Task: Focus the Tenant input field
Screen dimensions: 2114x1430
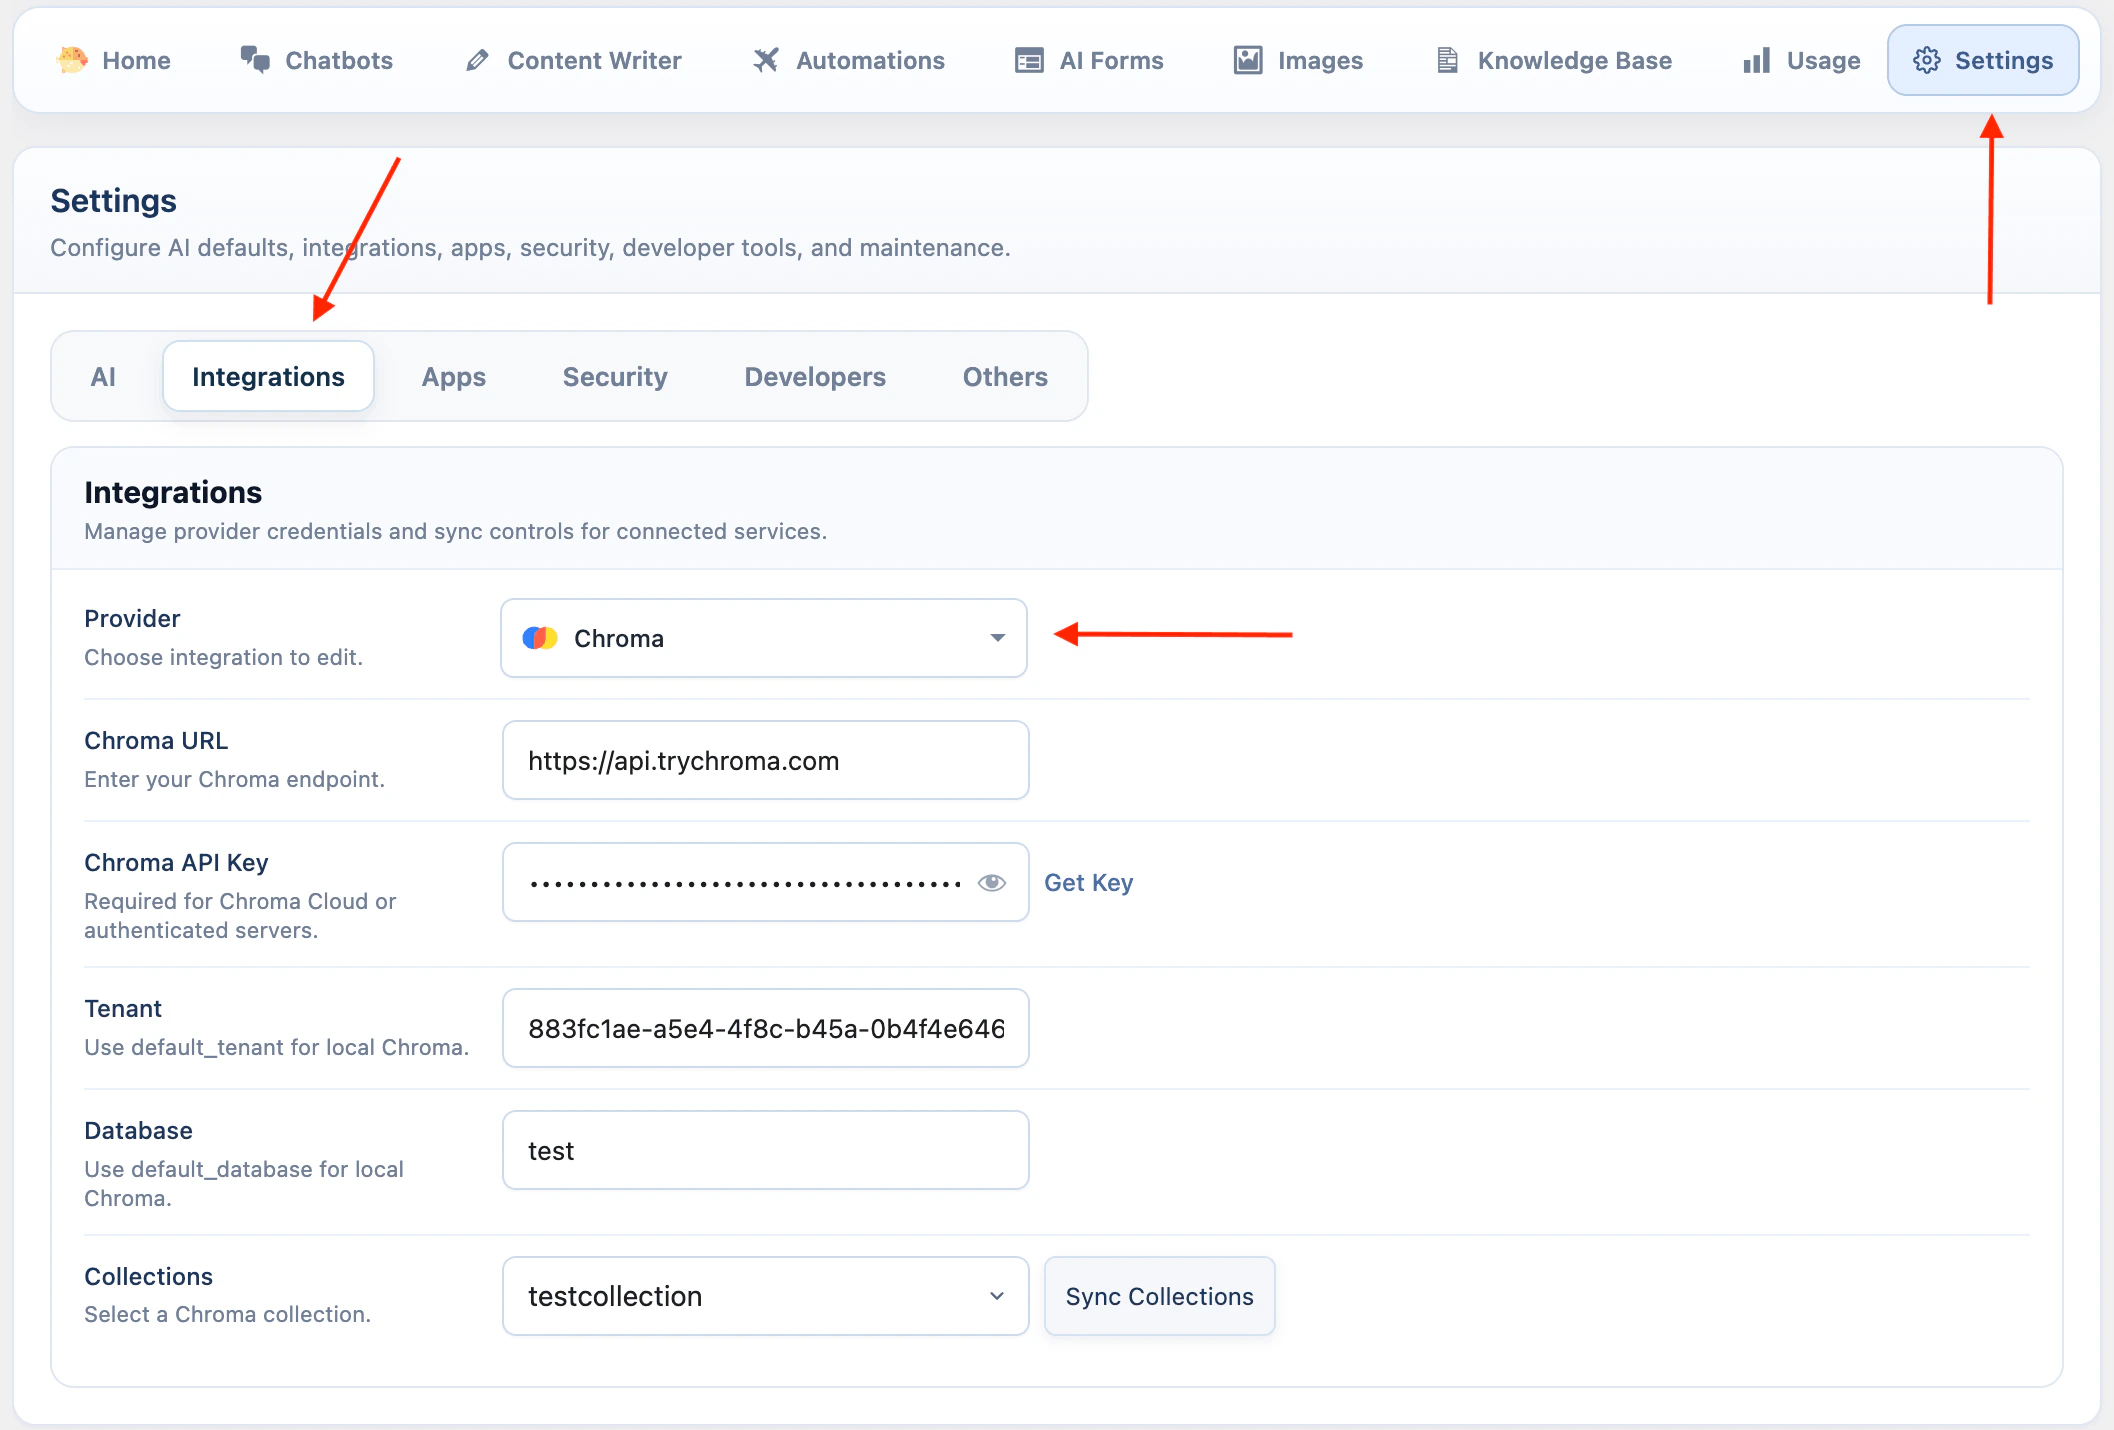Action: [766, 1028]
